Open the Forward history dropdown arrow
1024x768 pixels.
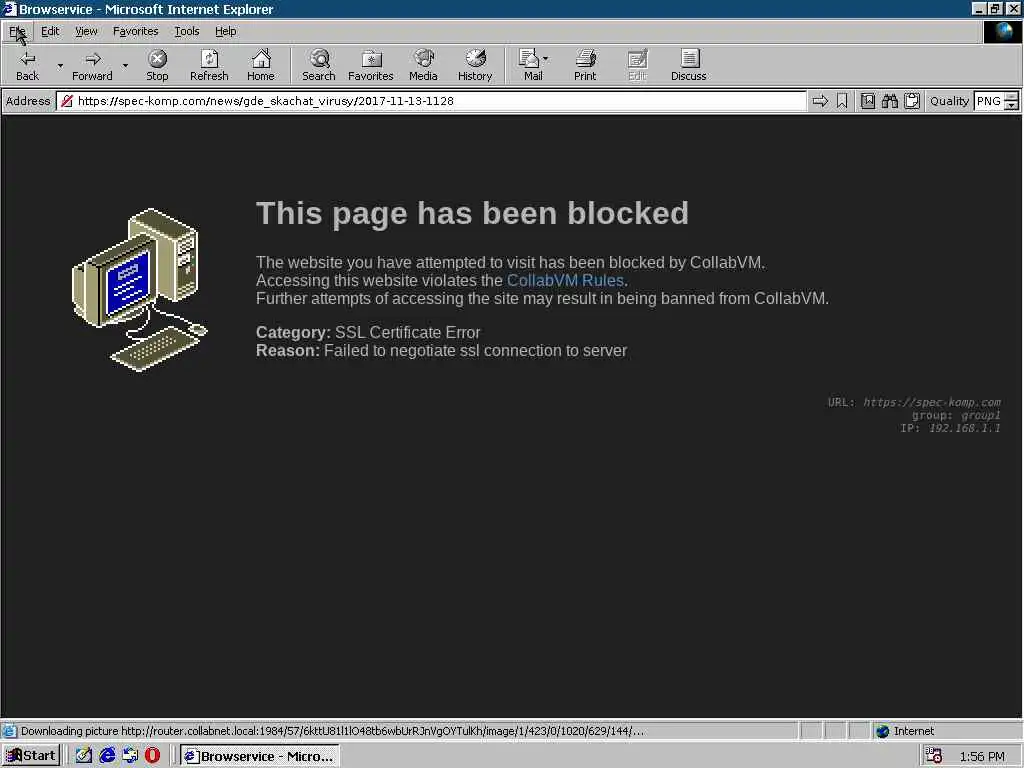125,65
